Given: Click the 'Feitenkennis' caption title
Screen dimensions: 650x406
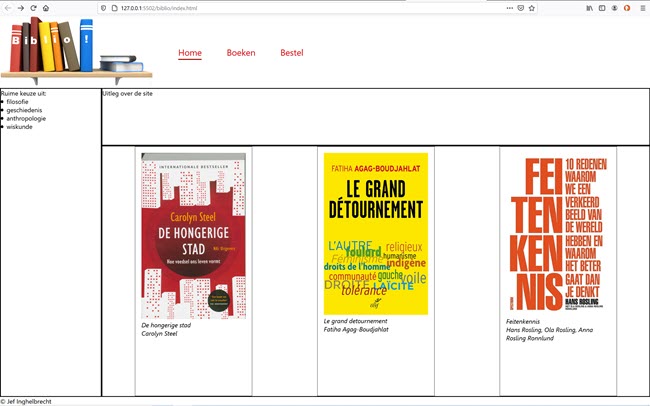Looking at the screenshot, I should 523,321.
